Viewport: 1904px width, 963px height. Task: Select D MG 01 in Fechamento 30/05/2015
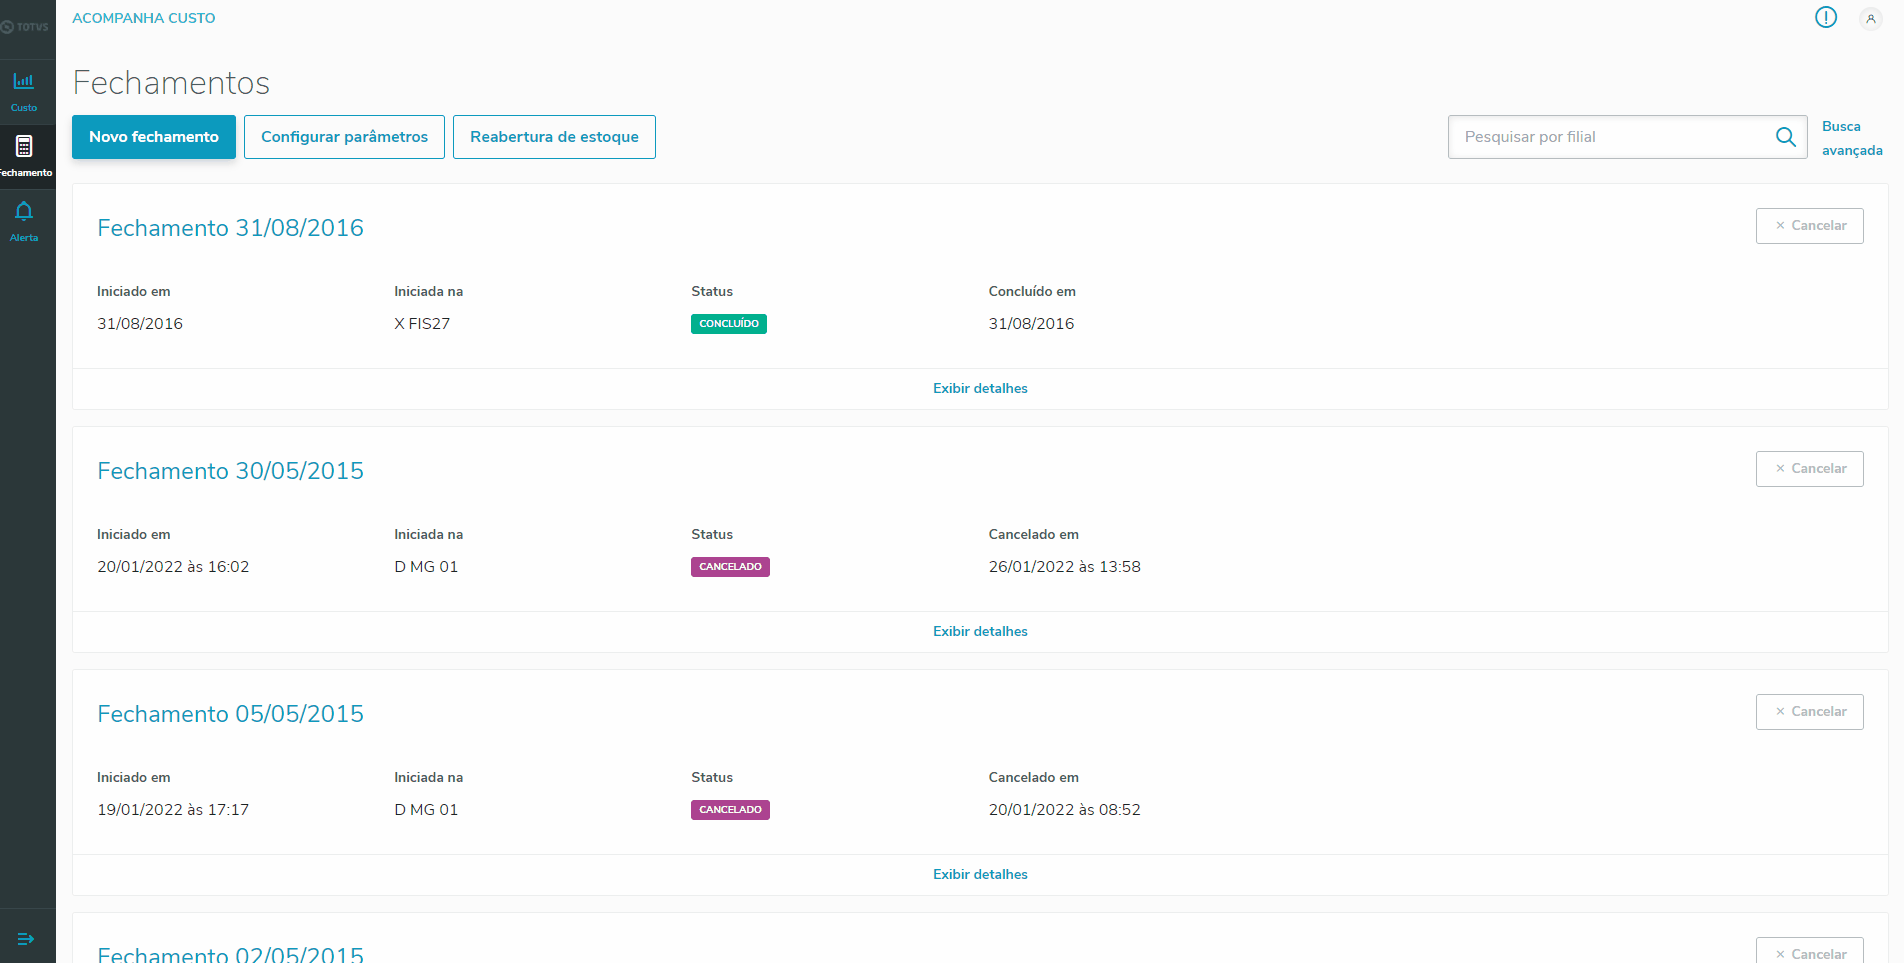pos(426,567)
